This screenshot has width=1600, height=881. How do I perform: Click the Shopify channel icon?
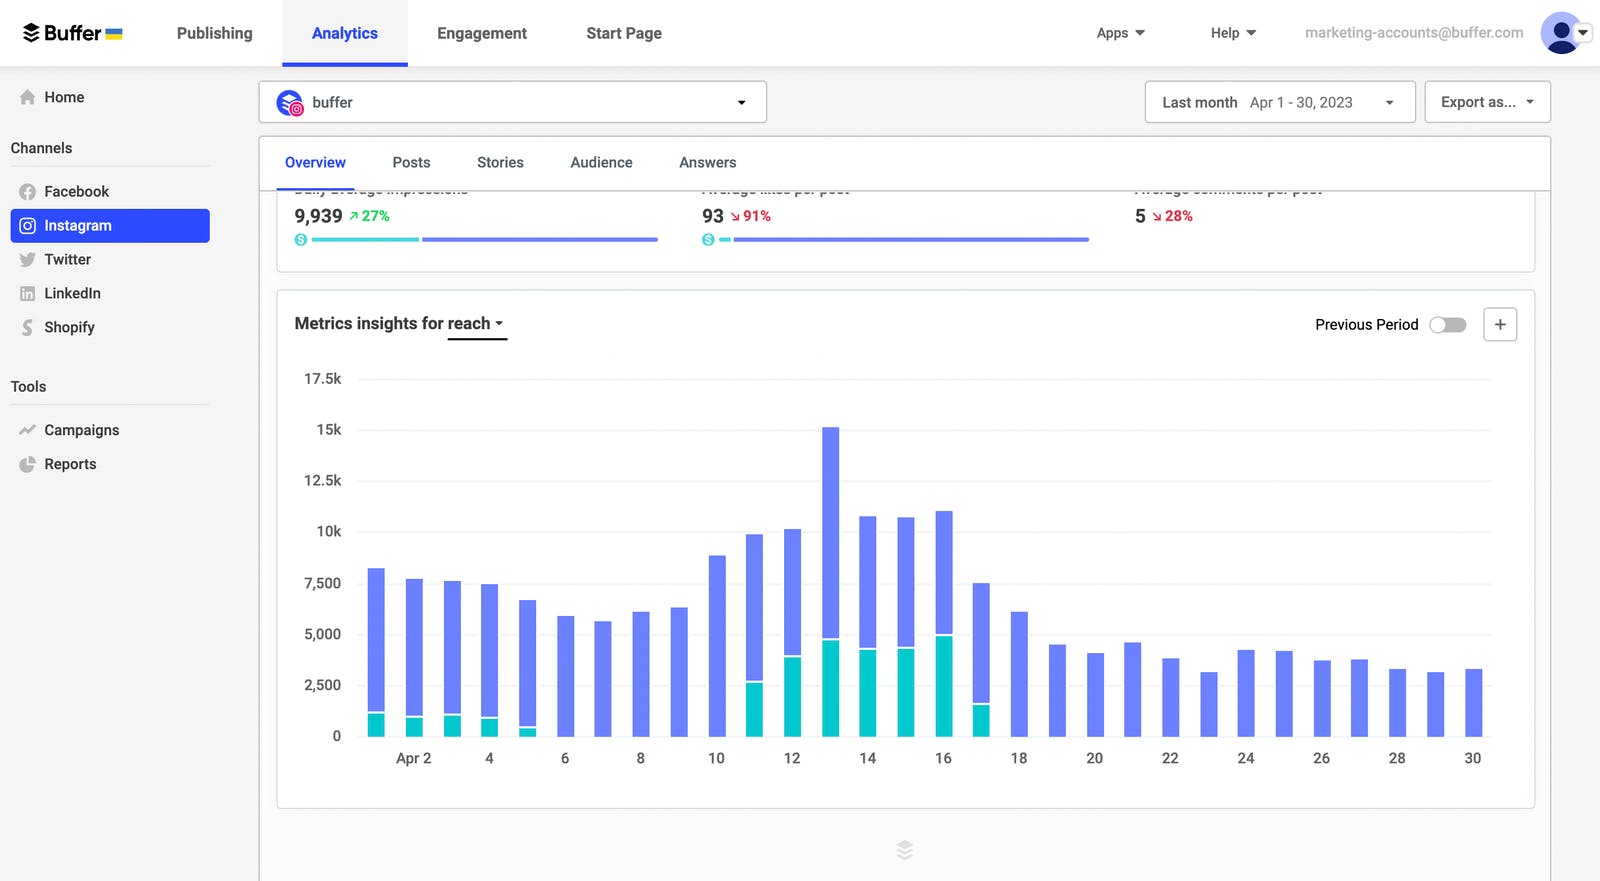[27, 328]
